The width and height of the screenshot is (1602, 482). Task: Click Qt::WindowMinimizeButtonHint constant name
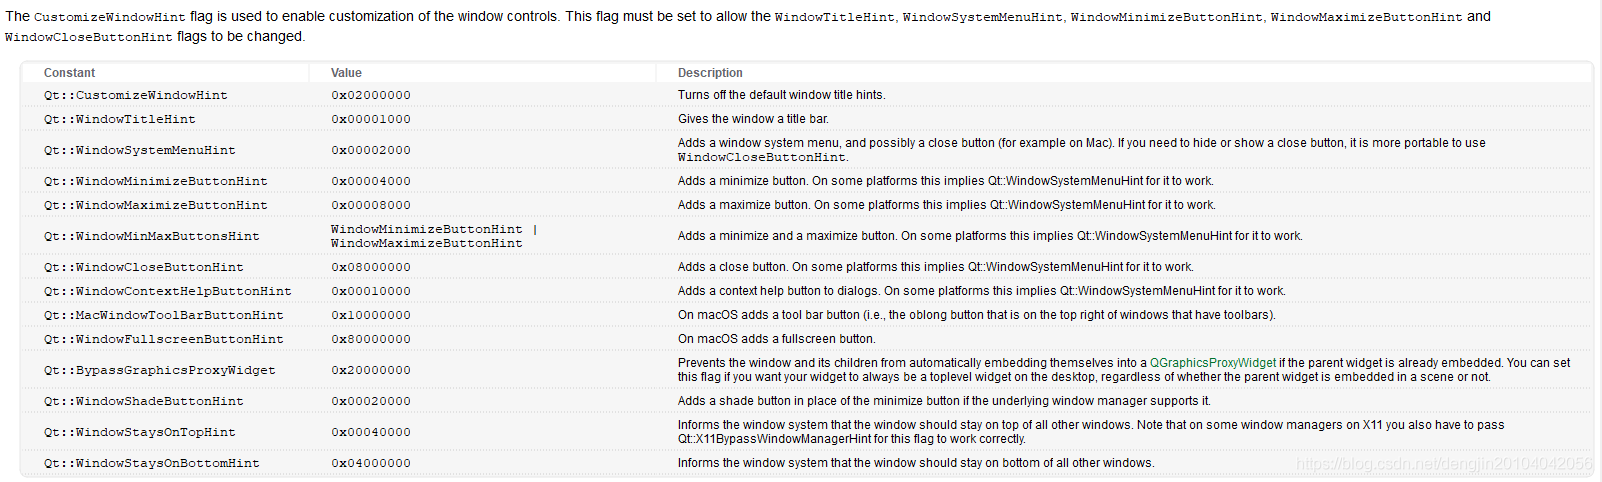(x=156, y=181)
